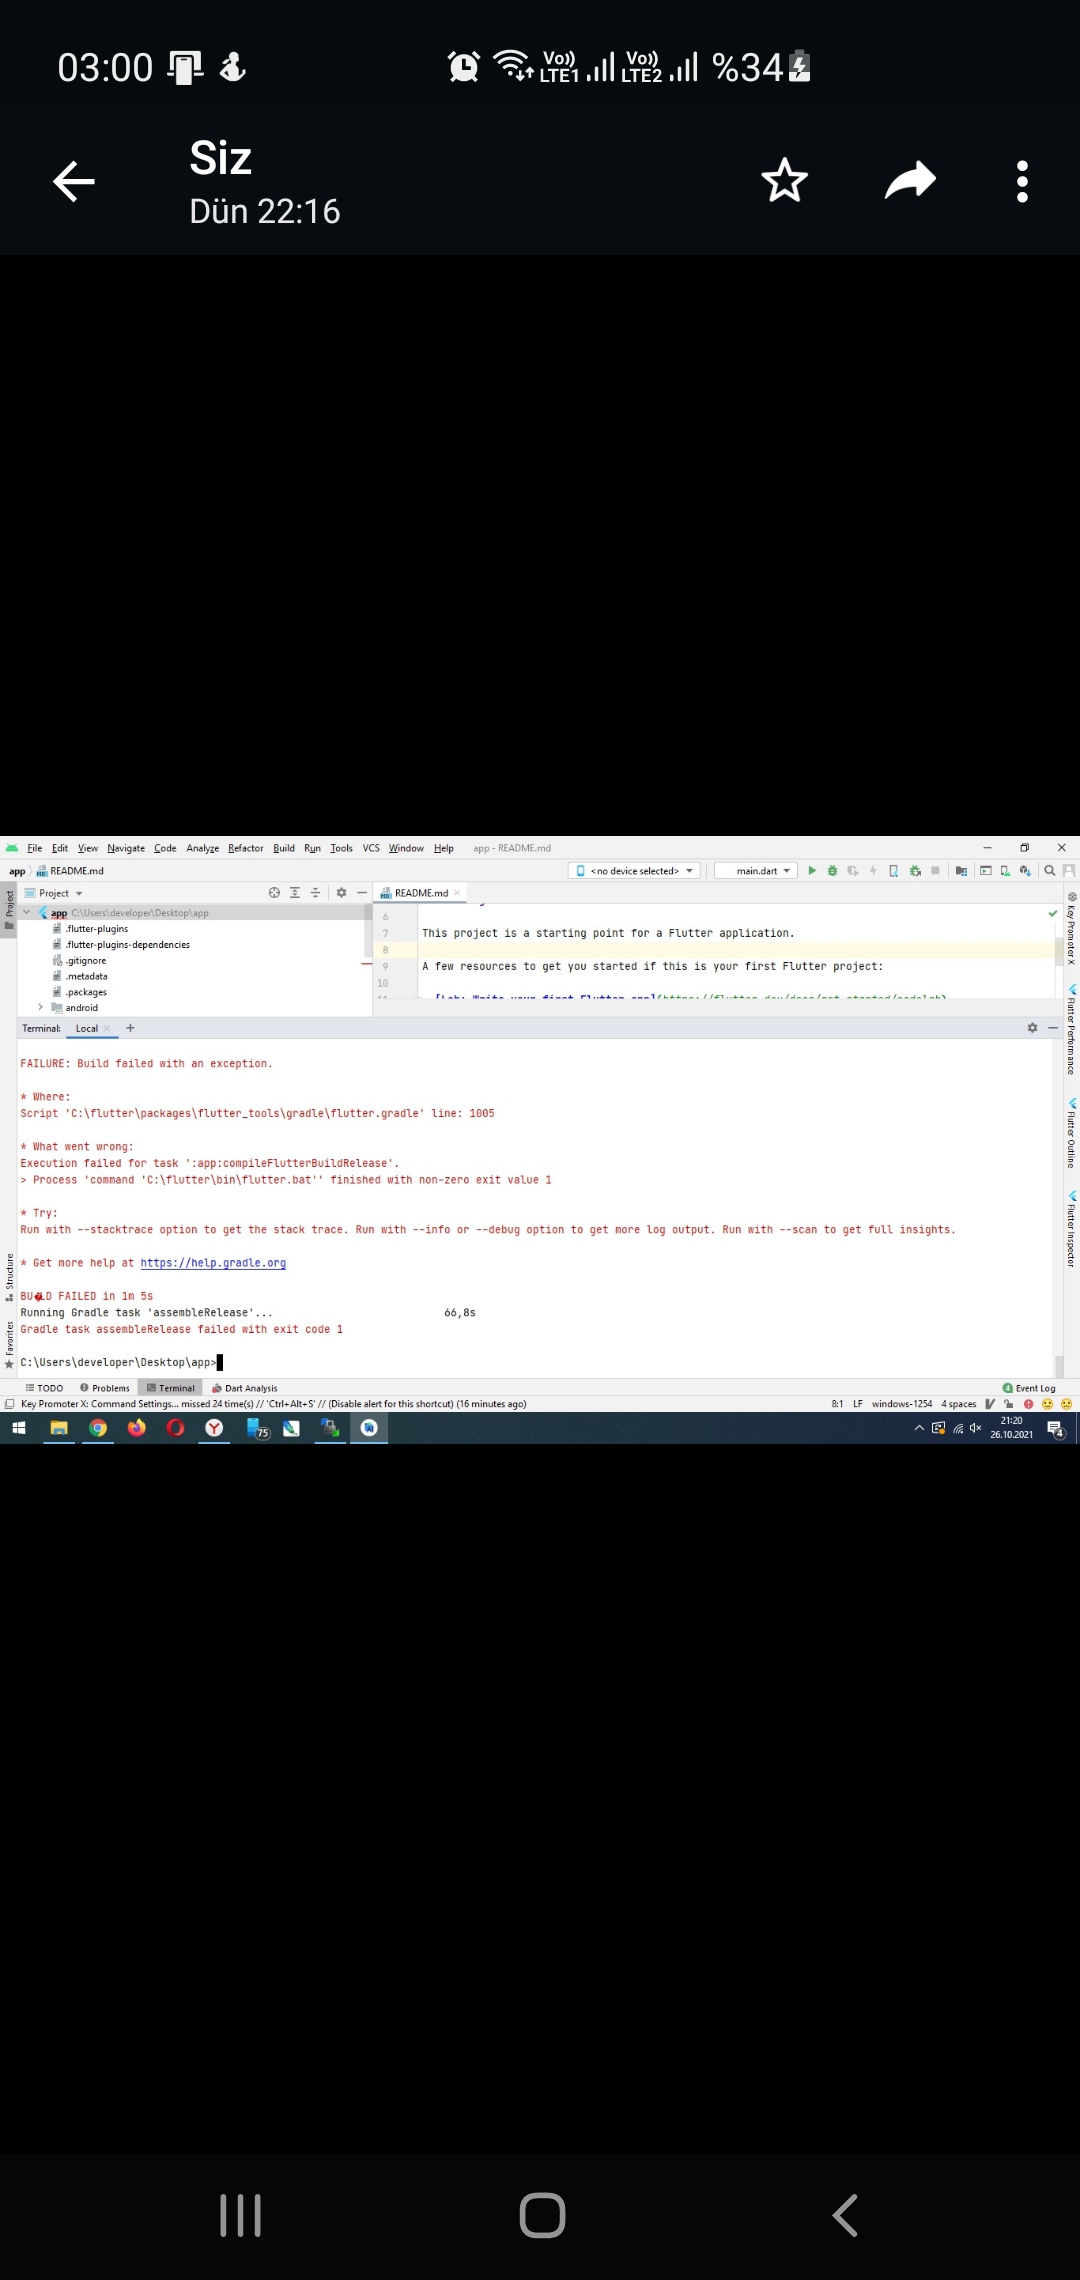Image resolution: width=1080 pixels, height=2280 pixels.
Task: Toggle the Flutter Inspector side panel
Action: 1071,1228
